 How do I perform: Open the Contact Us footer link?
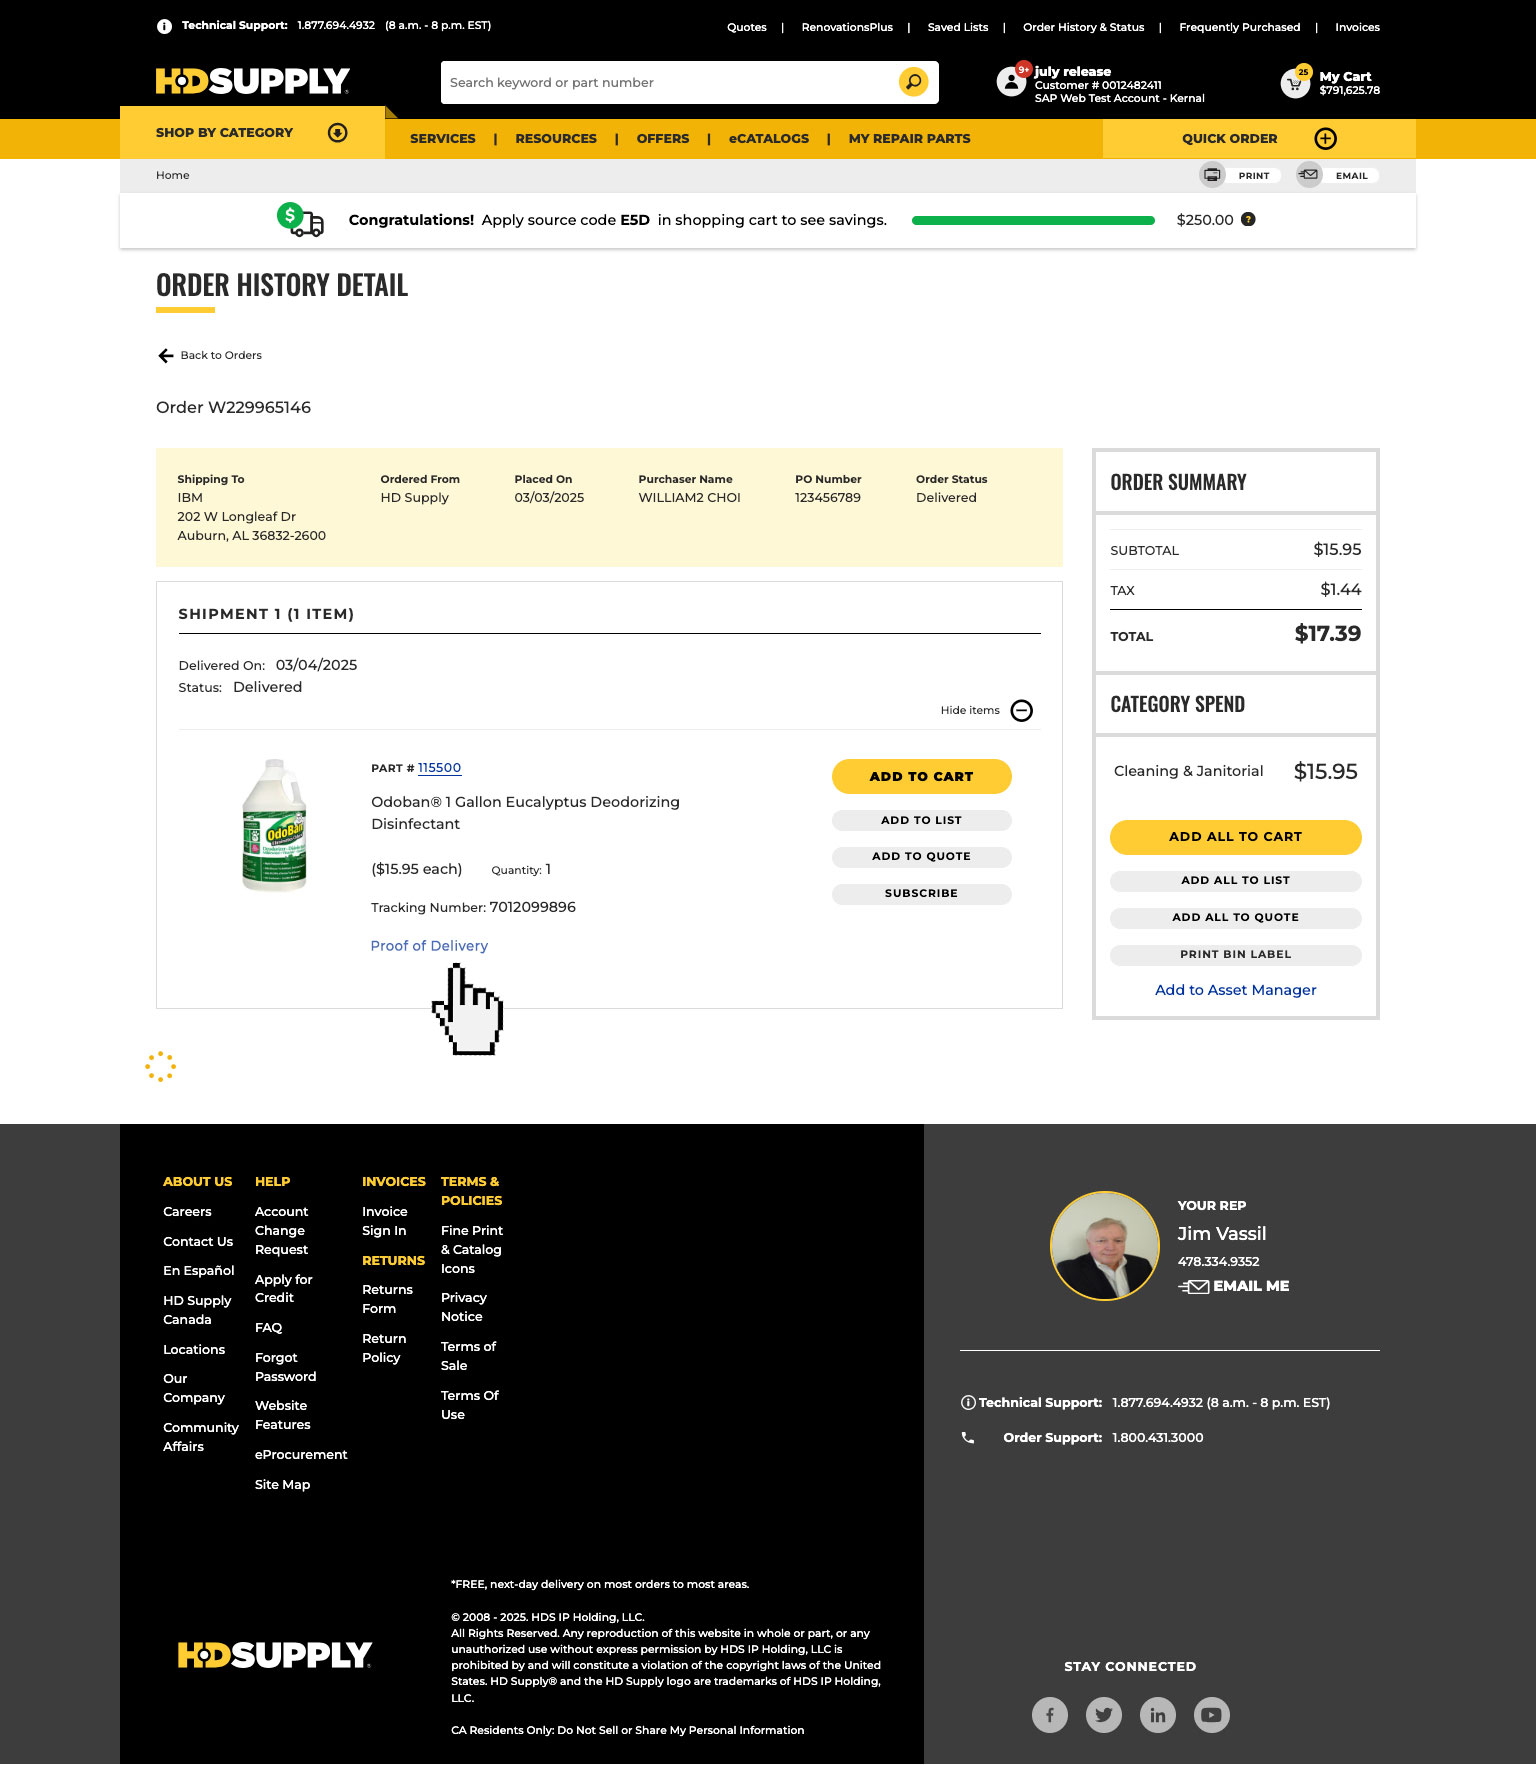(x=198, y=1242)
